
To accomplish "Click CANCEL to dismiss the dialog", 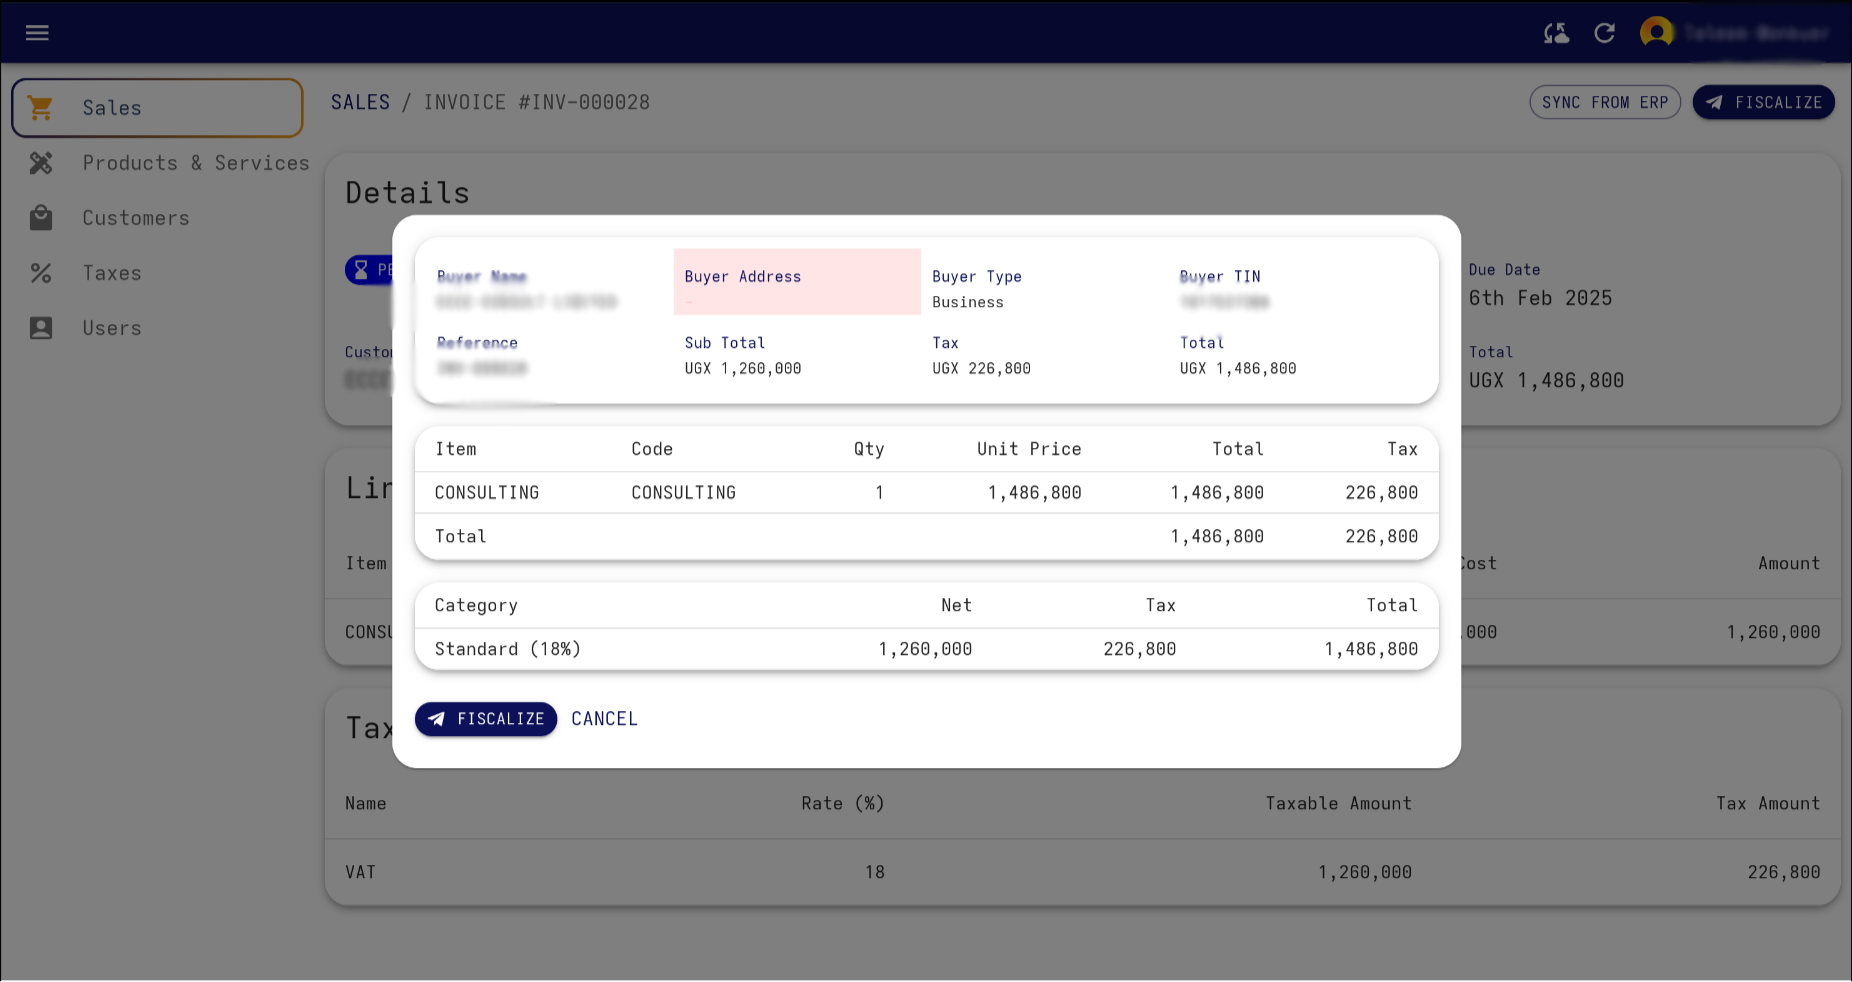I will coord(604,719).
